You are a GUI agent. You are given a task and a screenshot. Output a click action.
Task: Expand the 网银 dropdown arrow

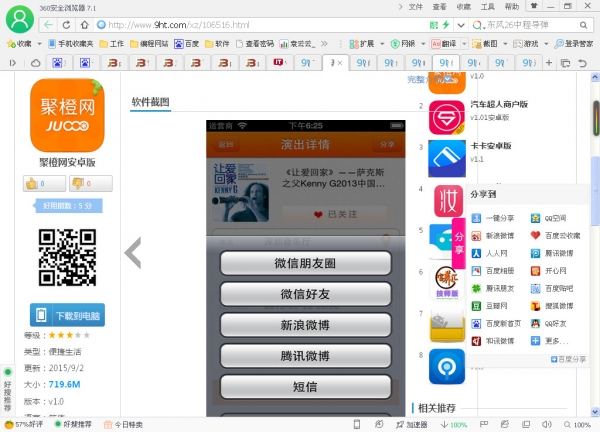pyautogui.click(x=423, y=44)
